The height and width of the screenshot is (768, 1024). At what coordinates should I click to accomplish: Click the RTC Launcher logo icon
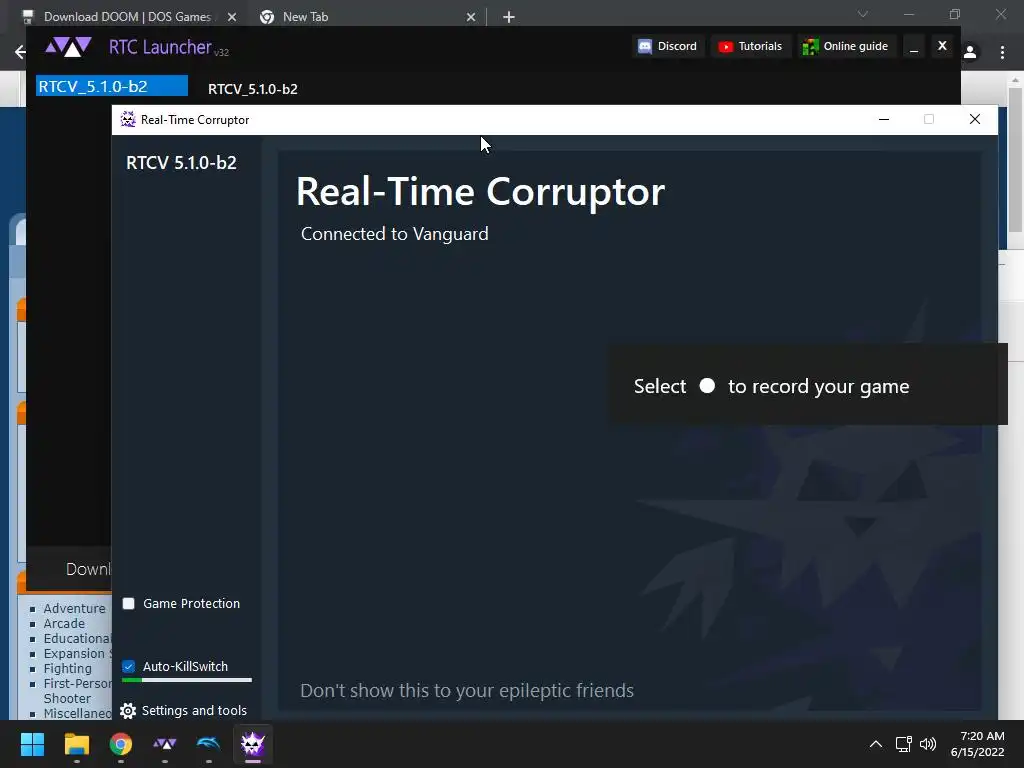click(x=68, y=47)
